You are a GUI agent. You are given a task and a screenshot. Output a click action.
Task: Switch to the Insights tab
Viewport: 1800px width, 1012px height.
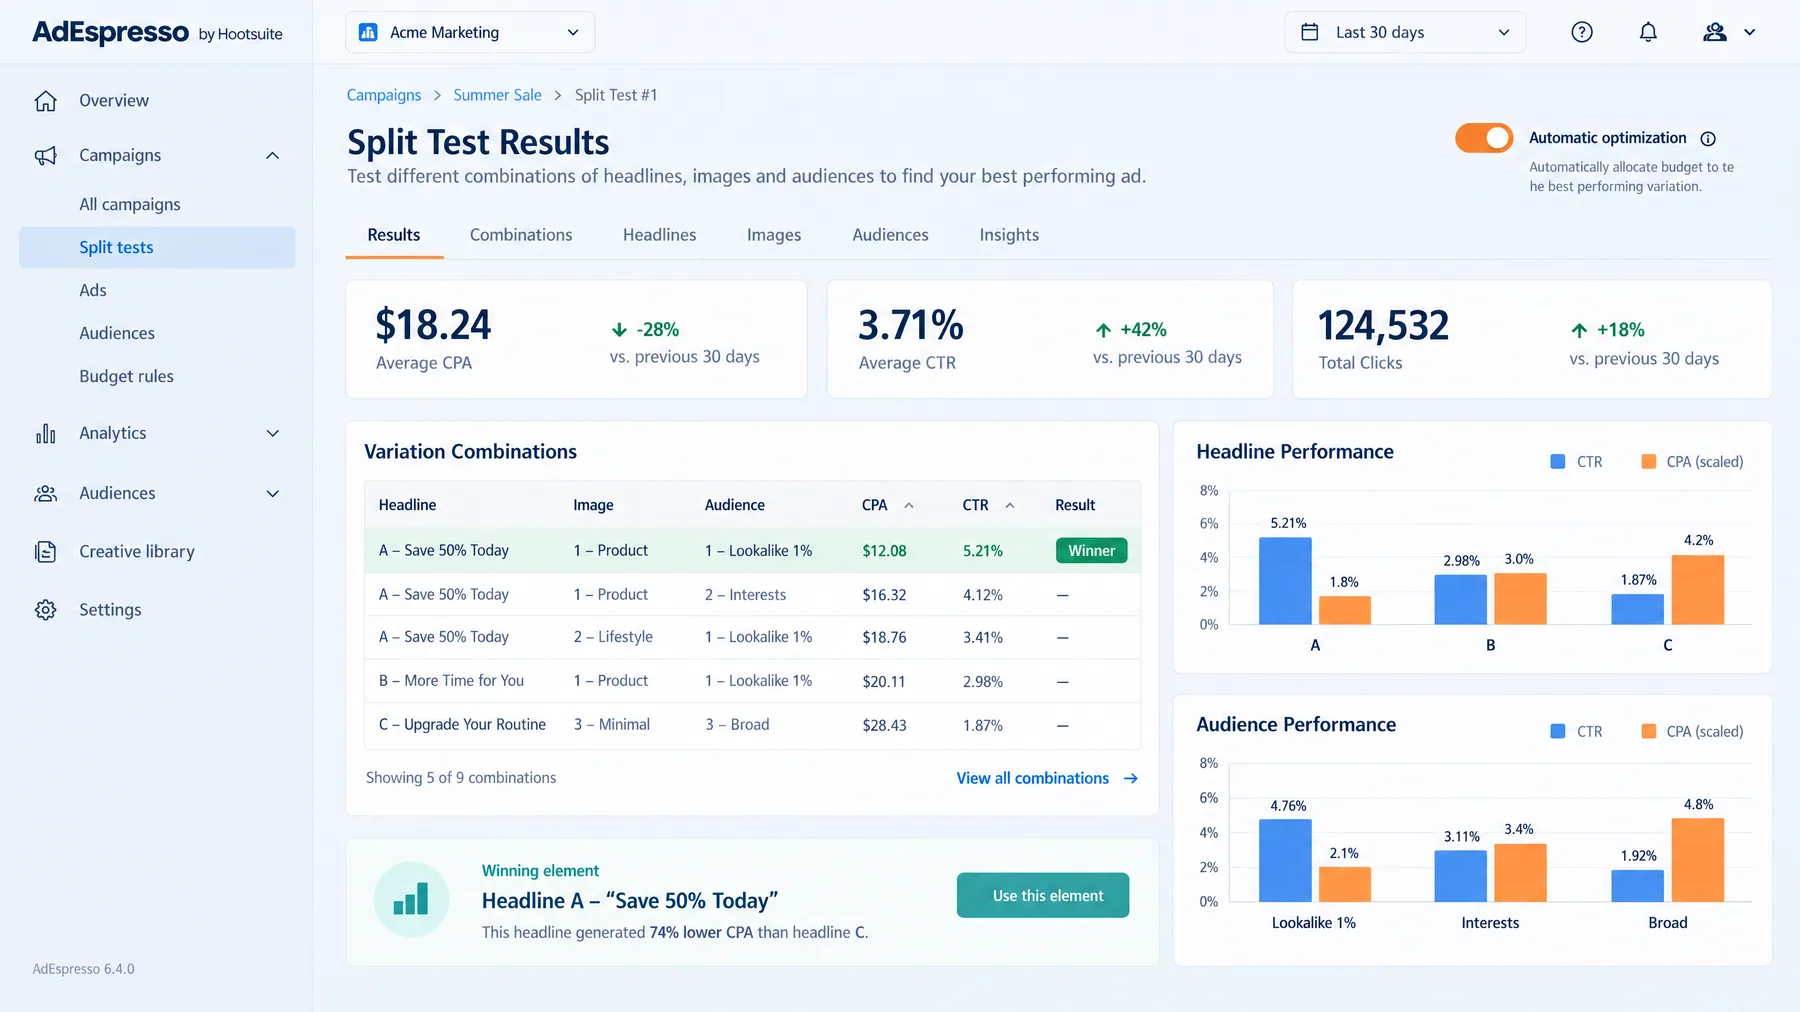tap(1009, 236)
